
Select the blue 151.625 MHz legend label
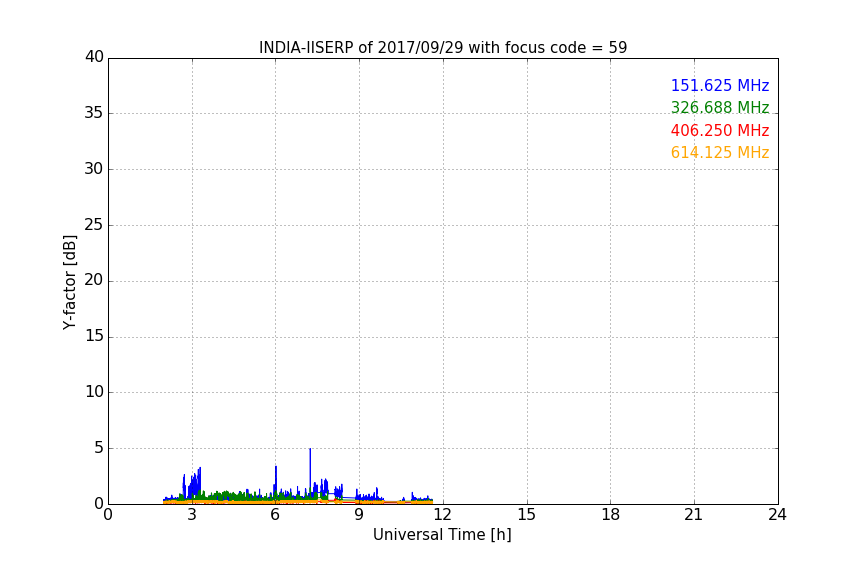[720, 85]
